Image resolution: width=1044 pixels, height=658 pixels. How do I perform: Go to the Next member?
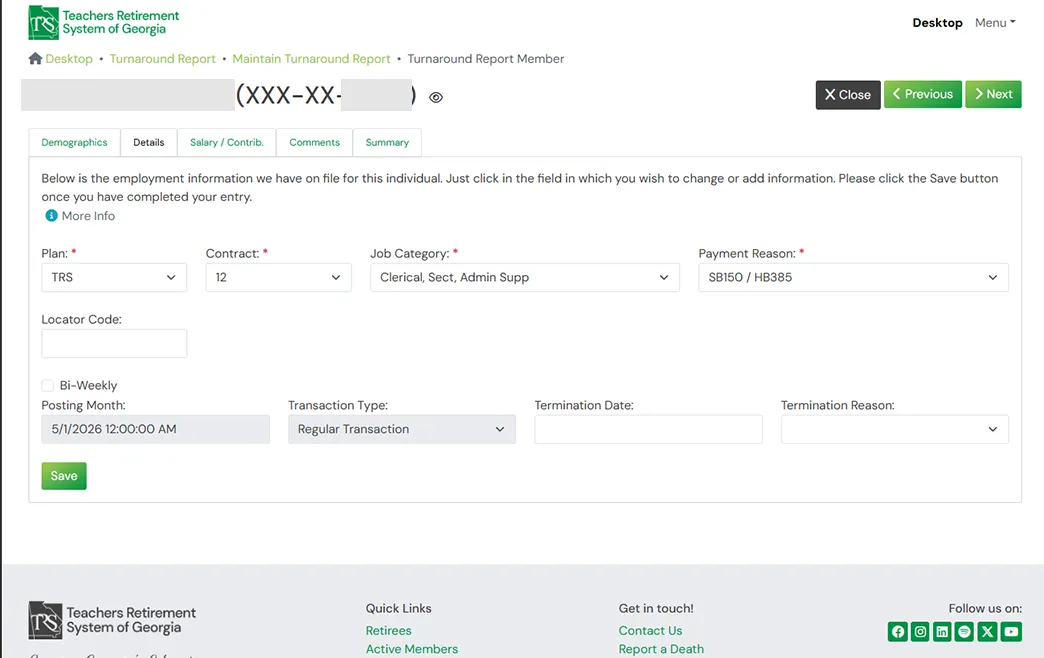pos(993,94)
